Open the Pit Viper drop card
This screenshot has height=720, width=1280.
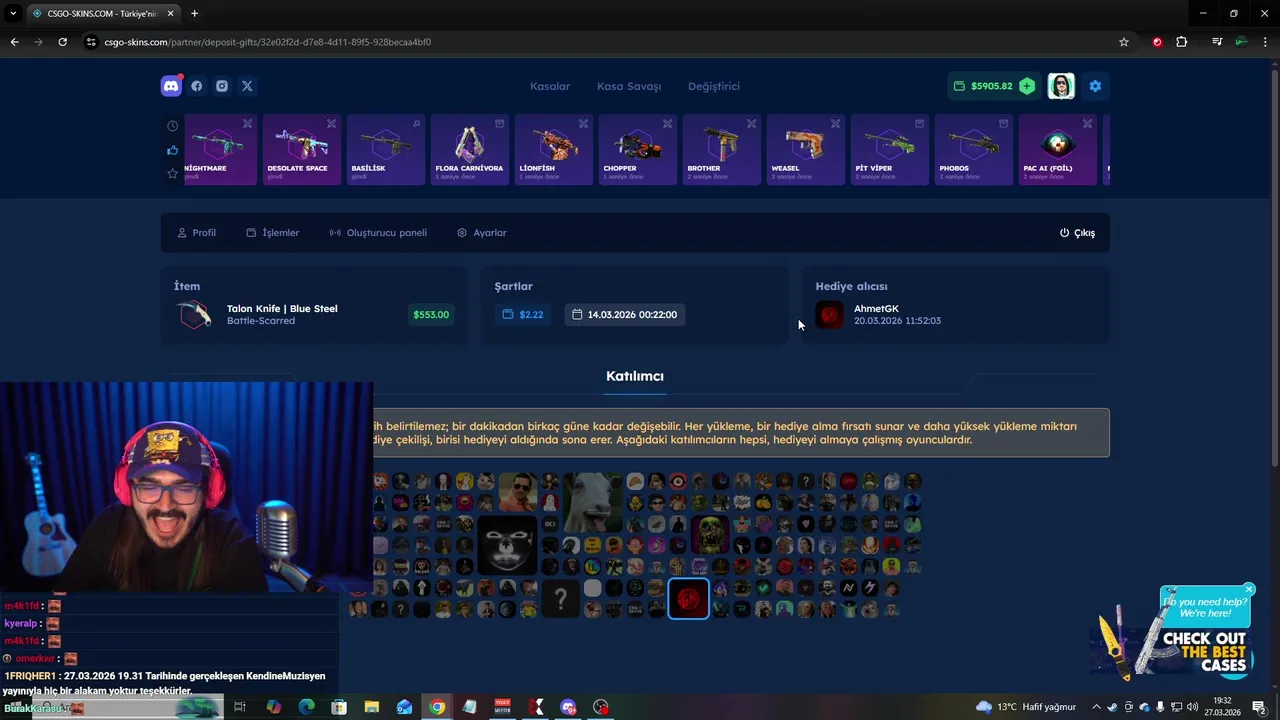tap(890, 150)
